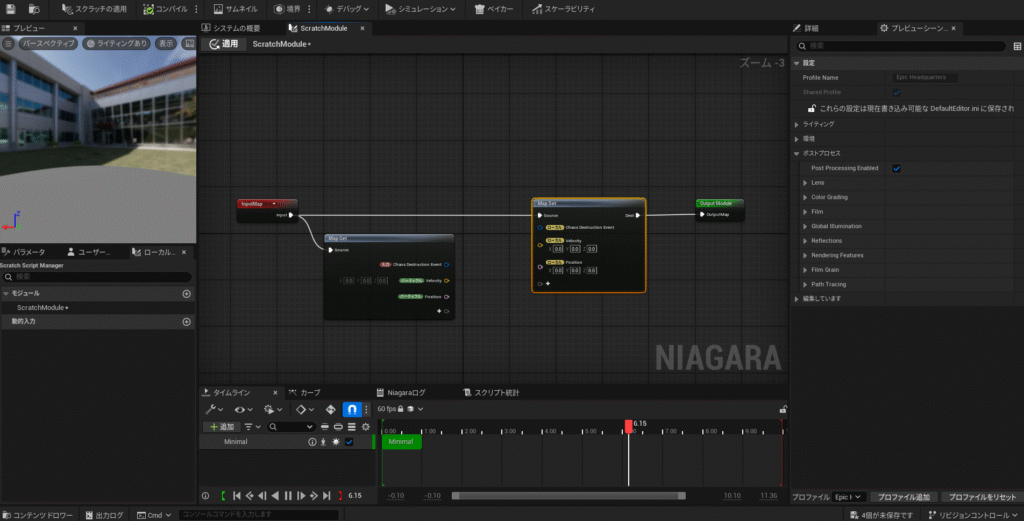The image size is (1024, 521).
Task: Click the プロファイル追加 button
Action: coord(904,497)
